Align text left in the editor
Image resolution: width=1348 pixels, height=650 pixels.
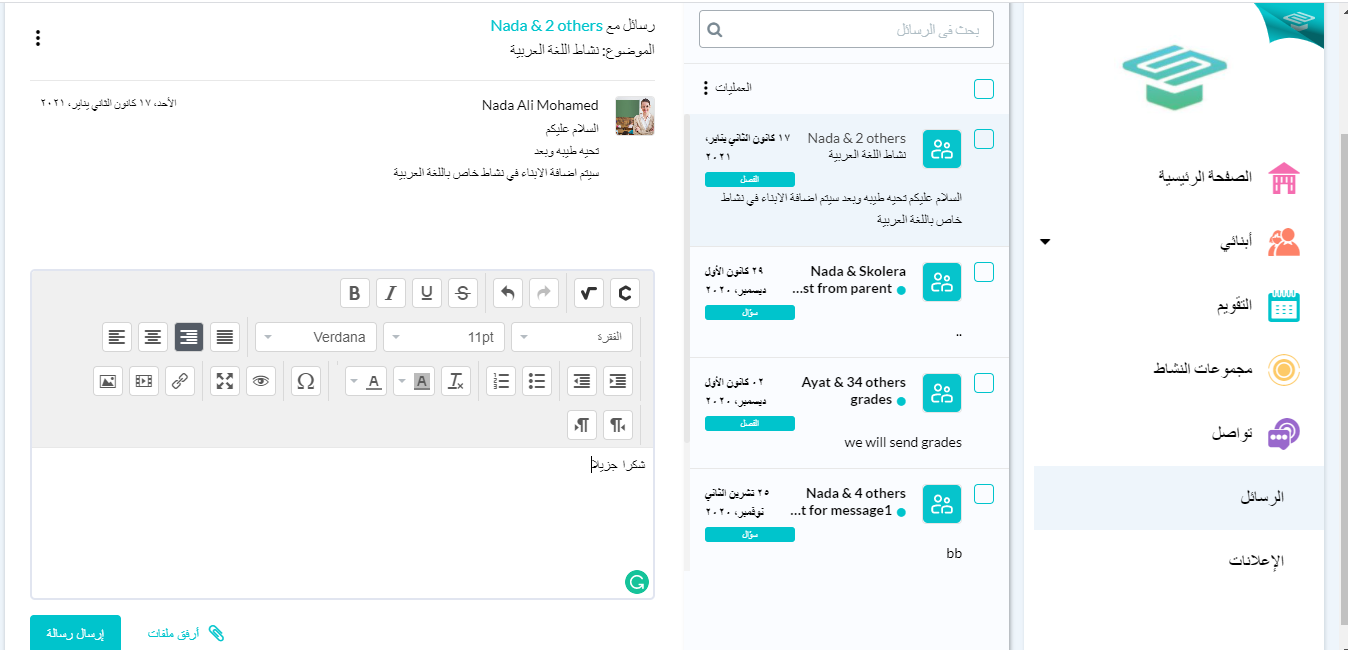tap(117, 337)
